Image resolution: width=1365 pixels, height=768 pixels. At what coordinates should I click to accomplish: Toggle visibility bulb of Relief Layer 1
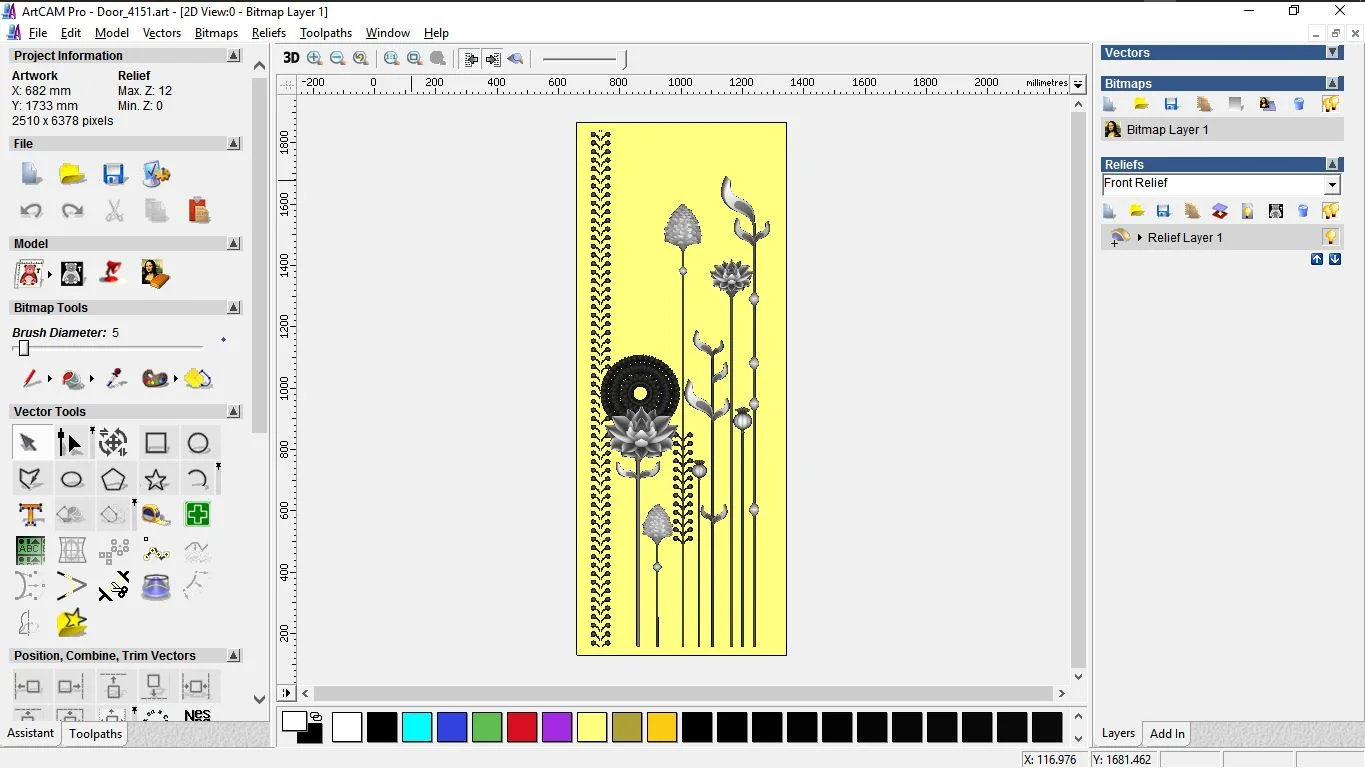coord(1330,237)
